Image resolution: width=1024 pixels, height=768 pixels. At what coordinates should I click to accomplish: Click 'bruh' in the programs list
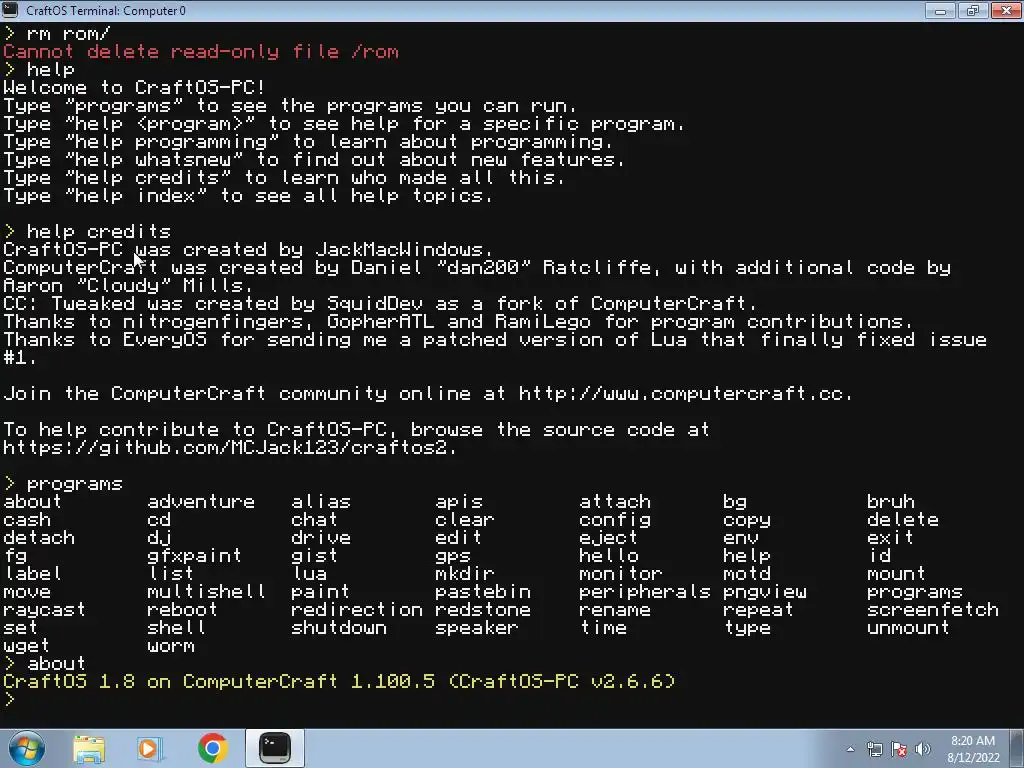891,502
